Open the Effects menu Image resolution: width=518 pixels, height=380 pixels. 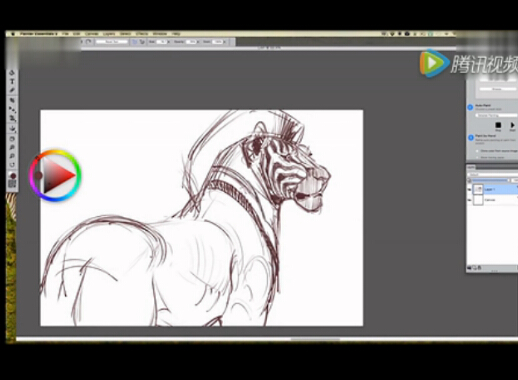(142, 34)
